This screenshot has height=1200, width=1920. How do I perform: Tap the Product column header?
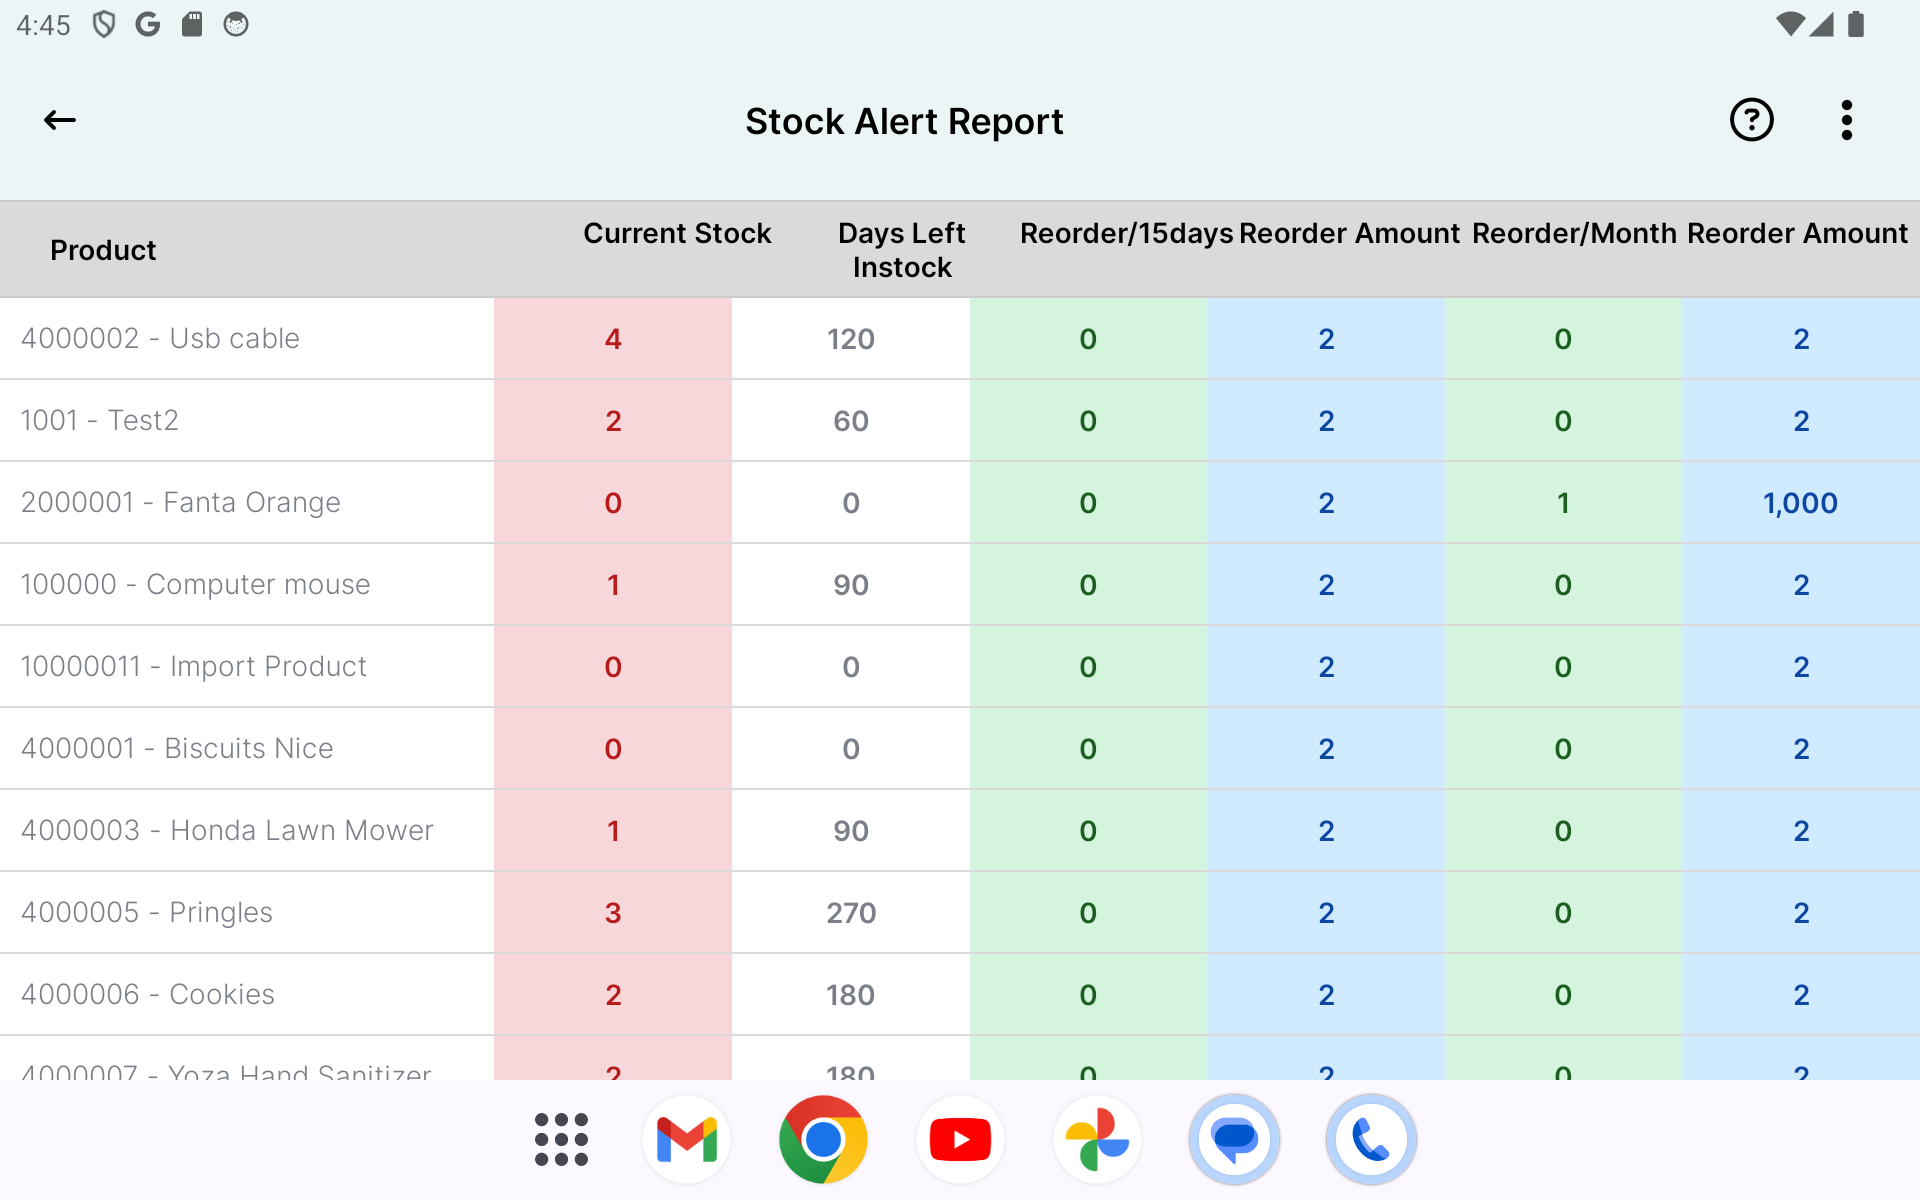(x=103, y=250)
